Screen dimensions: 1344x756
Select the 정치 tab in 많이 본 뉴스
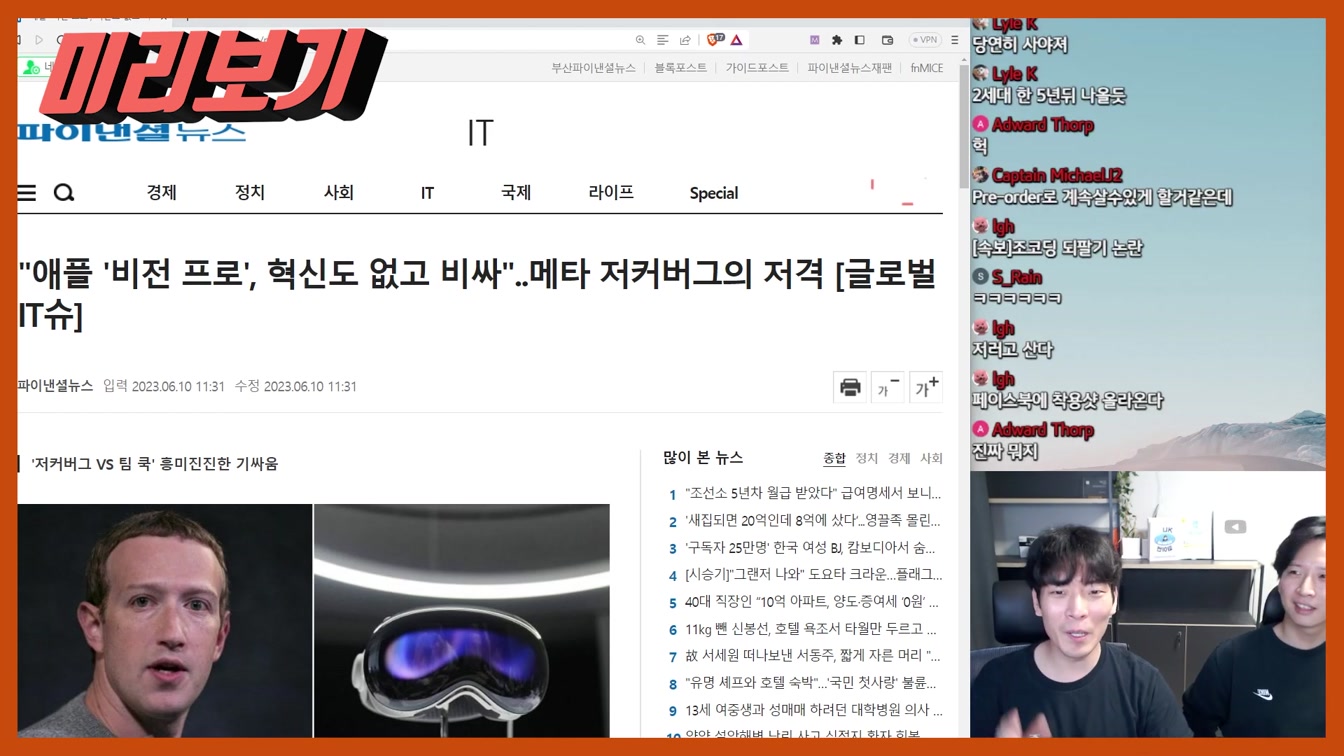pyautogui.click(x=867, y=458)
